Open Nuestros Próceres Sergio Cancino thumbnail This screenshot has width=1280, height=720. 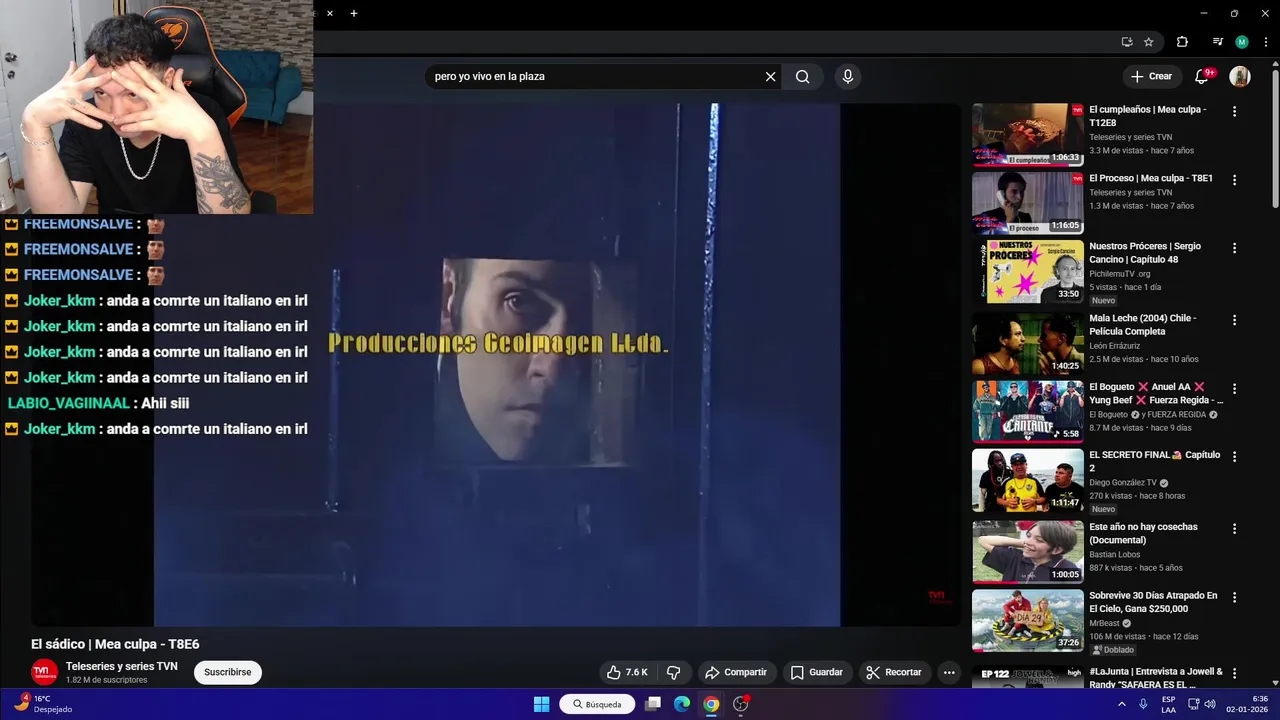(1027, 271)
